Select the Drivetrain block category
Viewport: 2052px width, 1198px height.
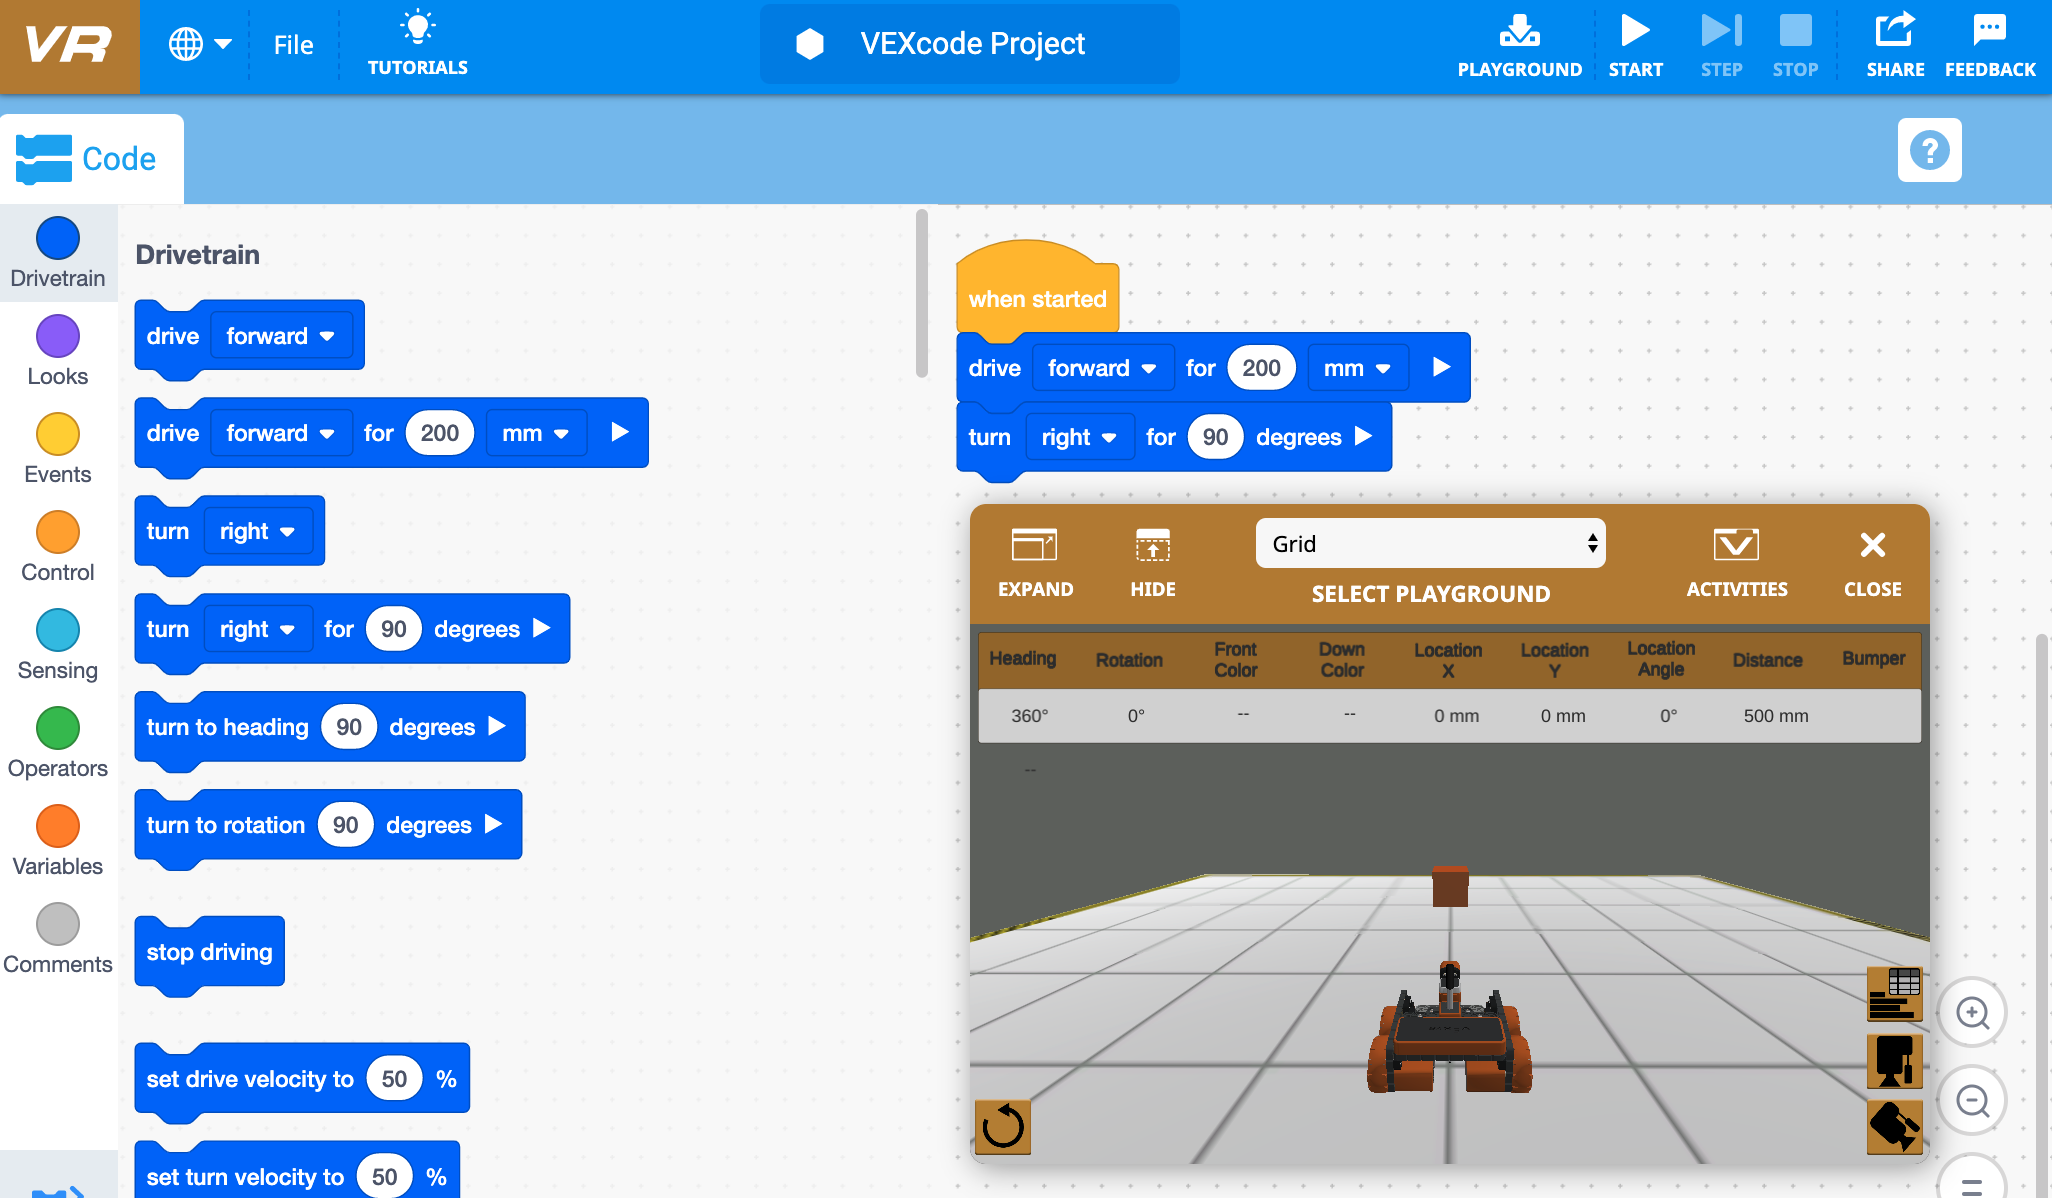pos(57,253)
